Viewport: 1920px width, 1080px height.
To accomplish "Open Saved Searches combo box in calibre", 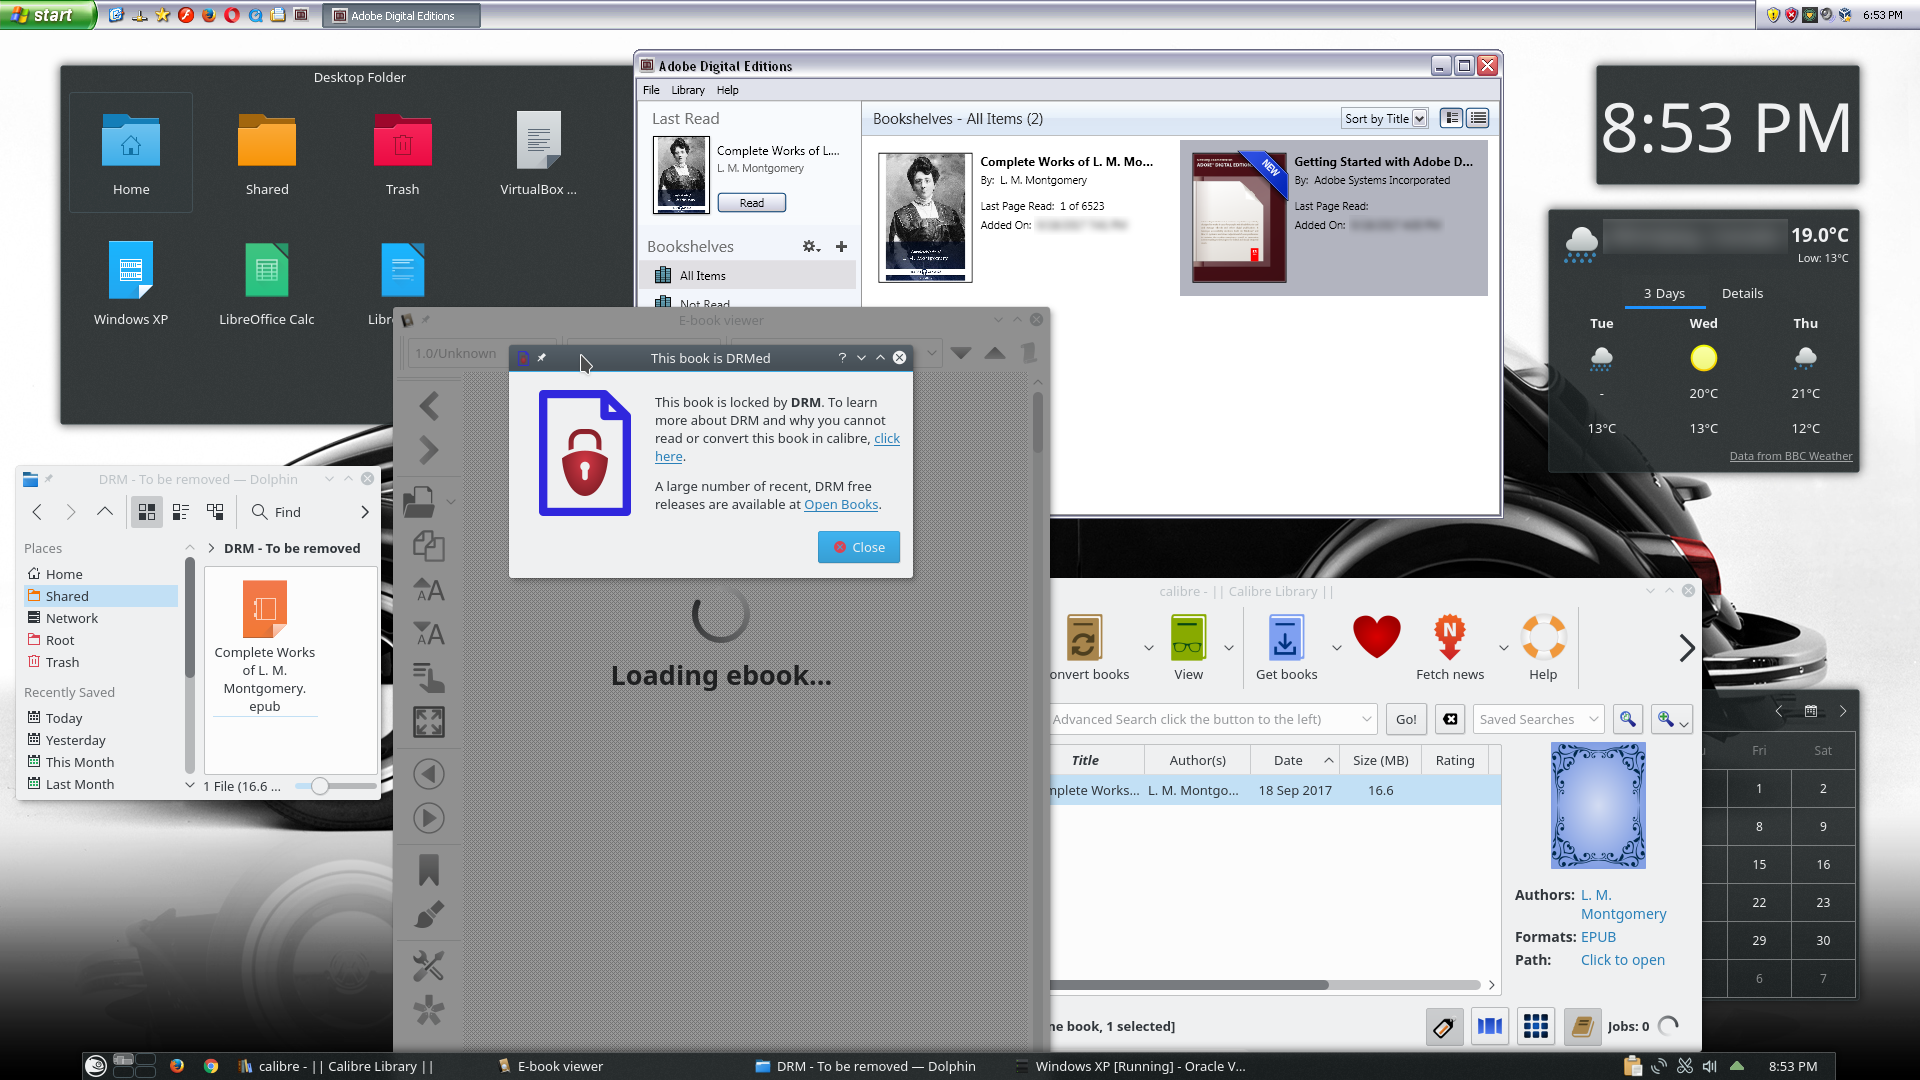I will click(1538, 719).
